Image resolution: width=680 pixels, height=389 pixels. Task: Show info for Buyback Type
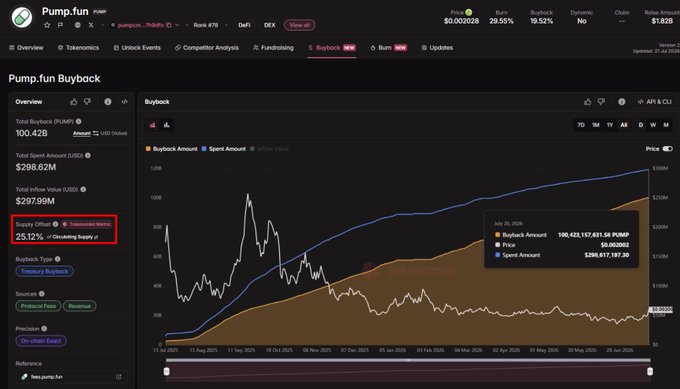[x=58, y=259]
